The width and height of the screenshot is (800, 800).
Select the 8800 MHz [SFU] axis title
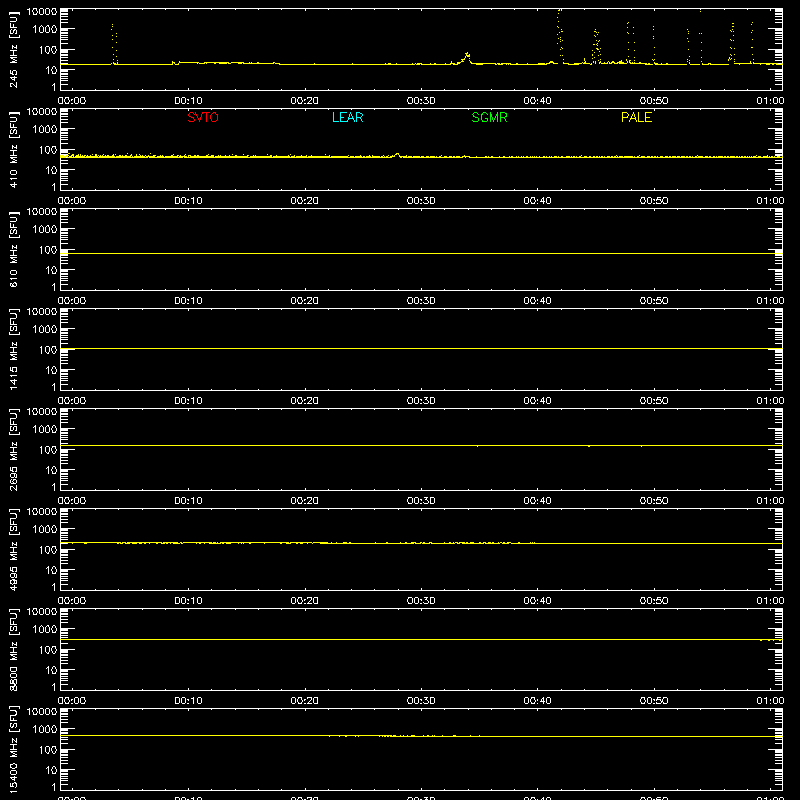(14, 649)
